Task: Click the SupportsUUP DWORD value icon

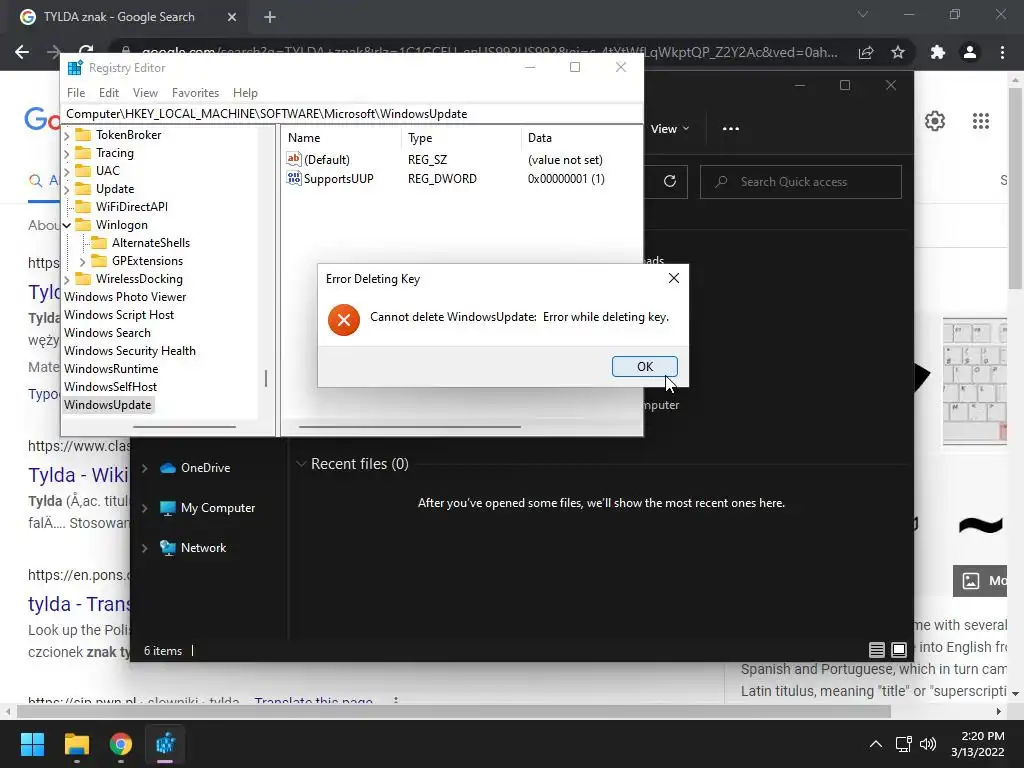Action: coord(294,178)
